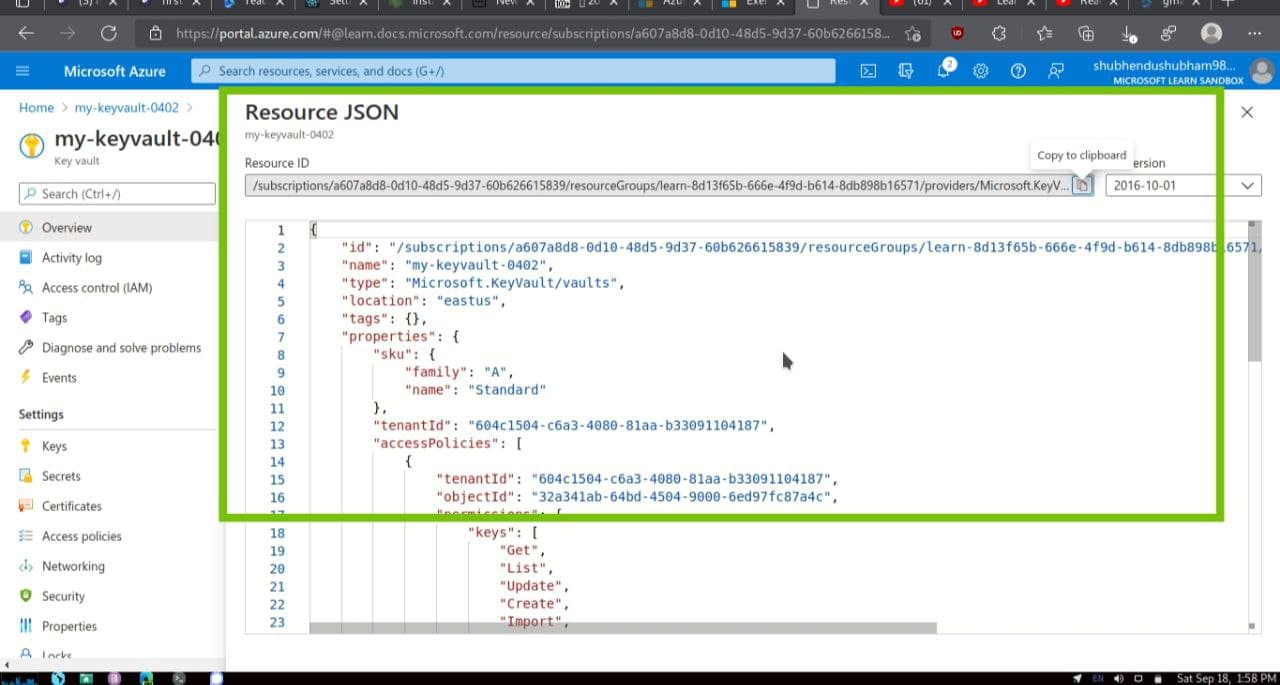Screen dimensions: 1280x685
Task: Open Azure portal settings gear
Action: [x=981, y=71]
